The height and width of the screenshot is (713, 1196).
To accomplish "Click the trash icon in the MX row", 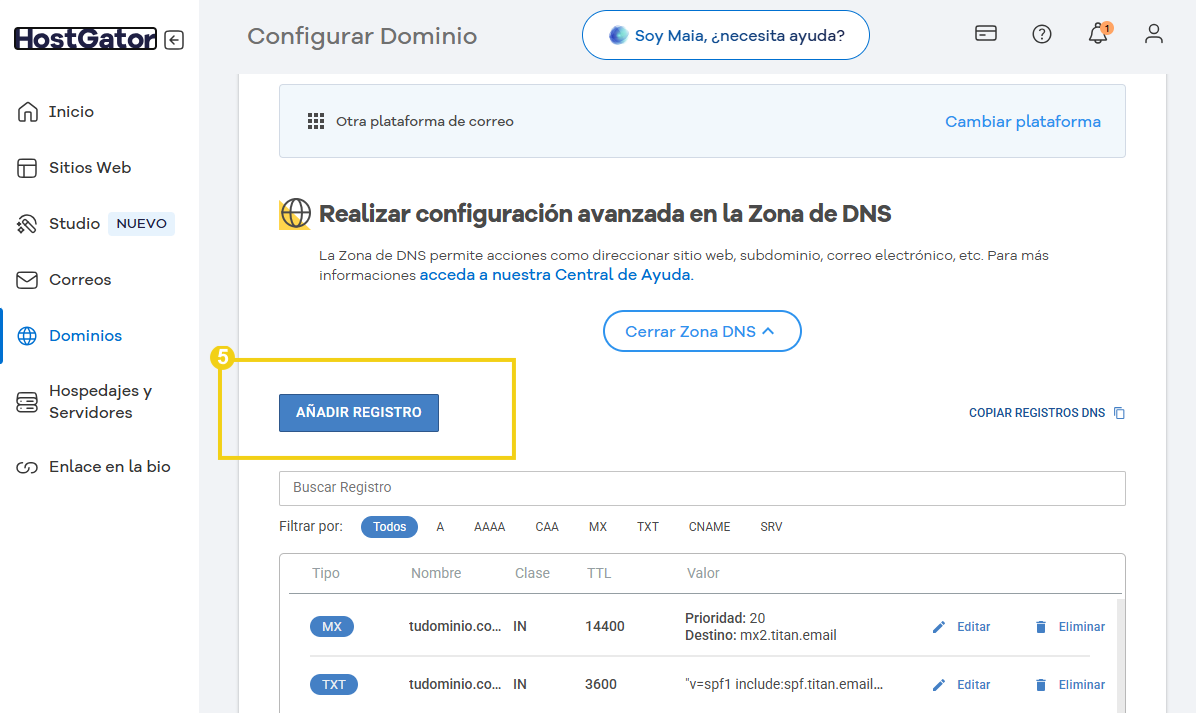I will coord(1040,627).
